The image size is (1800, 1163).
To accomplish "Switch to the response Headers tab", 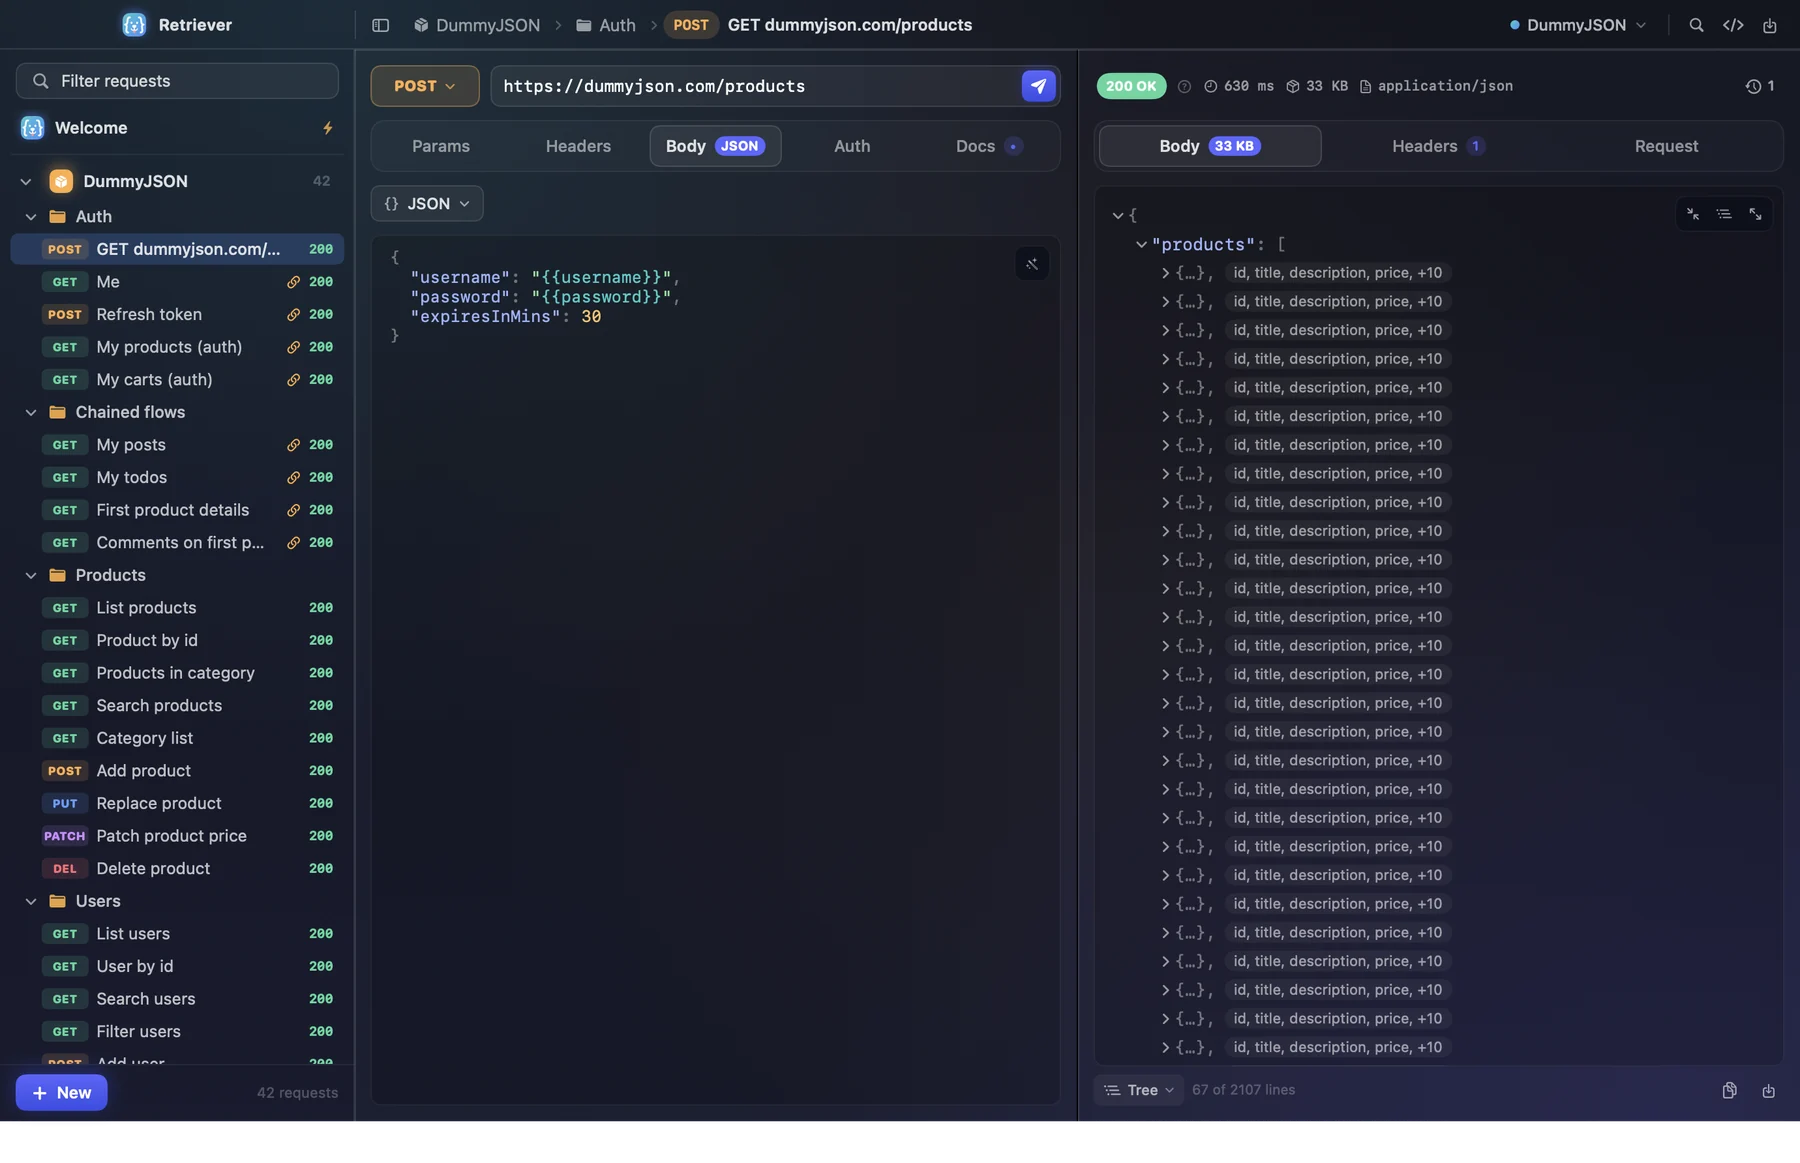I will pos(1437,146).
